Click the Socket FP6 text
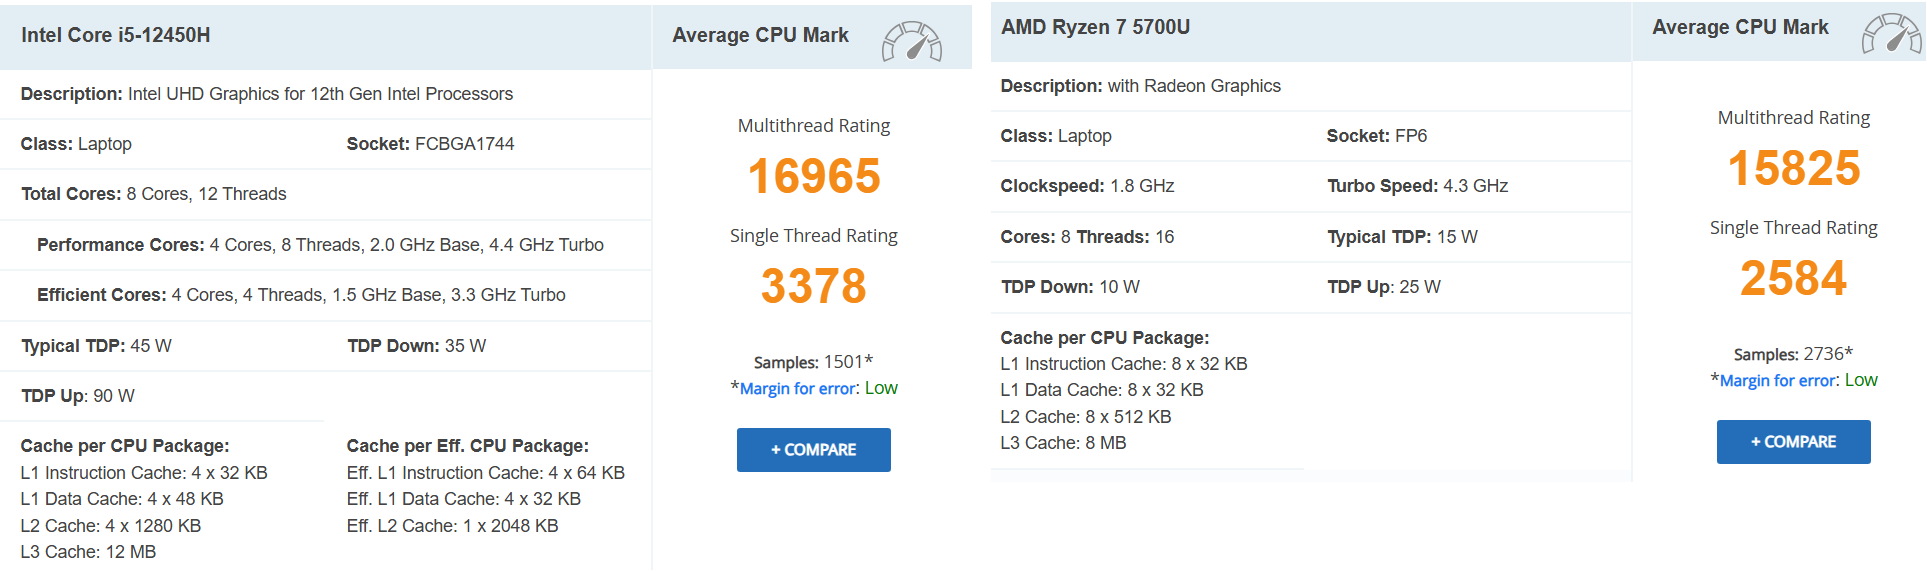 (1376, 136)
